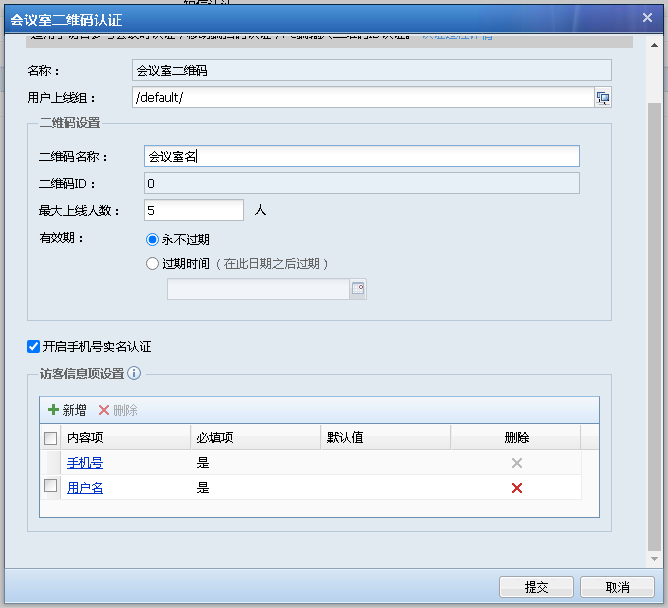Open the 用户名 link

(85, 488)
